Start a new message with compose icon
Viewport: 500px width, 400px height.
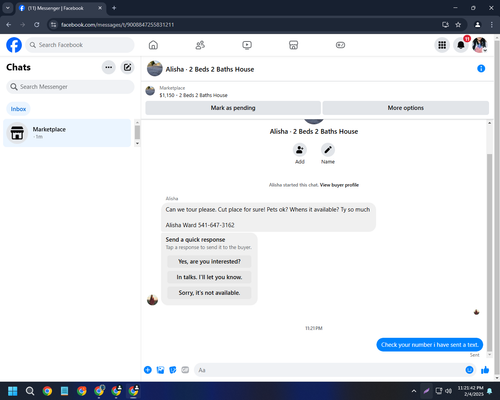point(127,67)
